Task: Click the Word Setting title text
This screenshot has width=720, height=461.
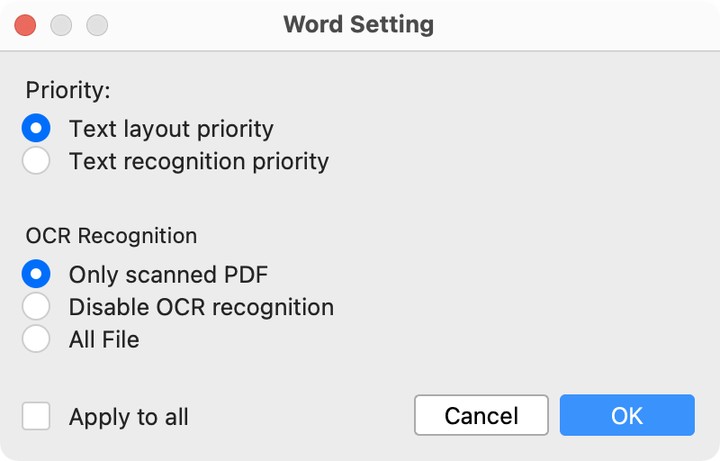Action: [x=359, y=24]
